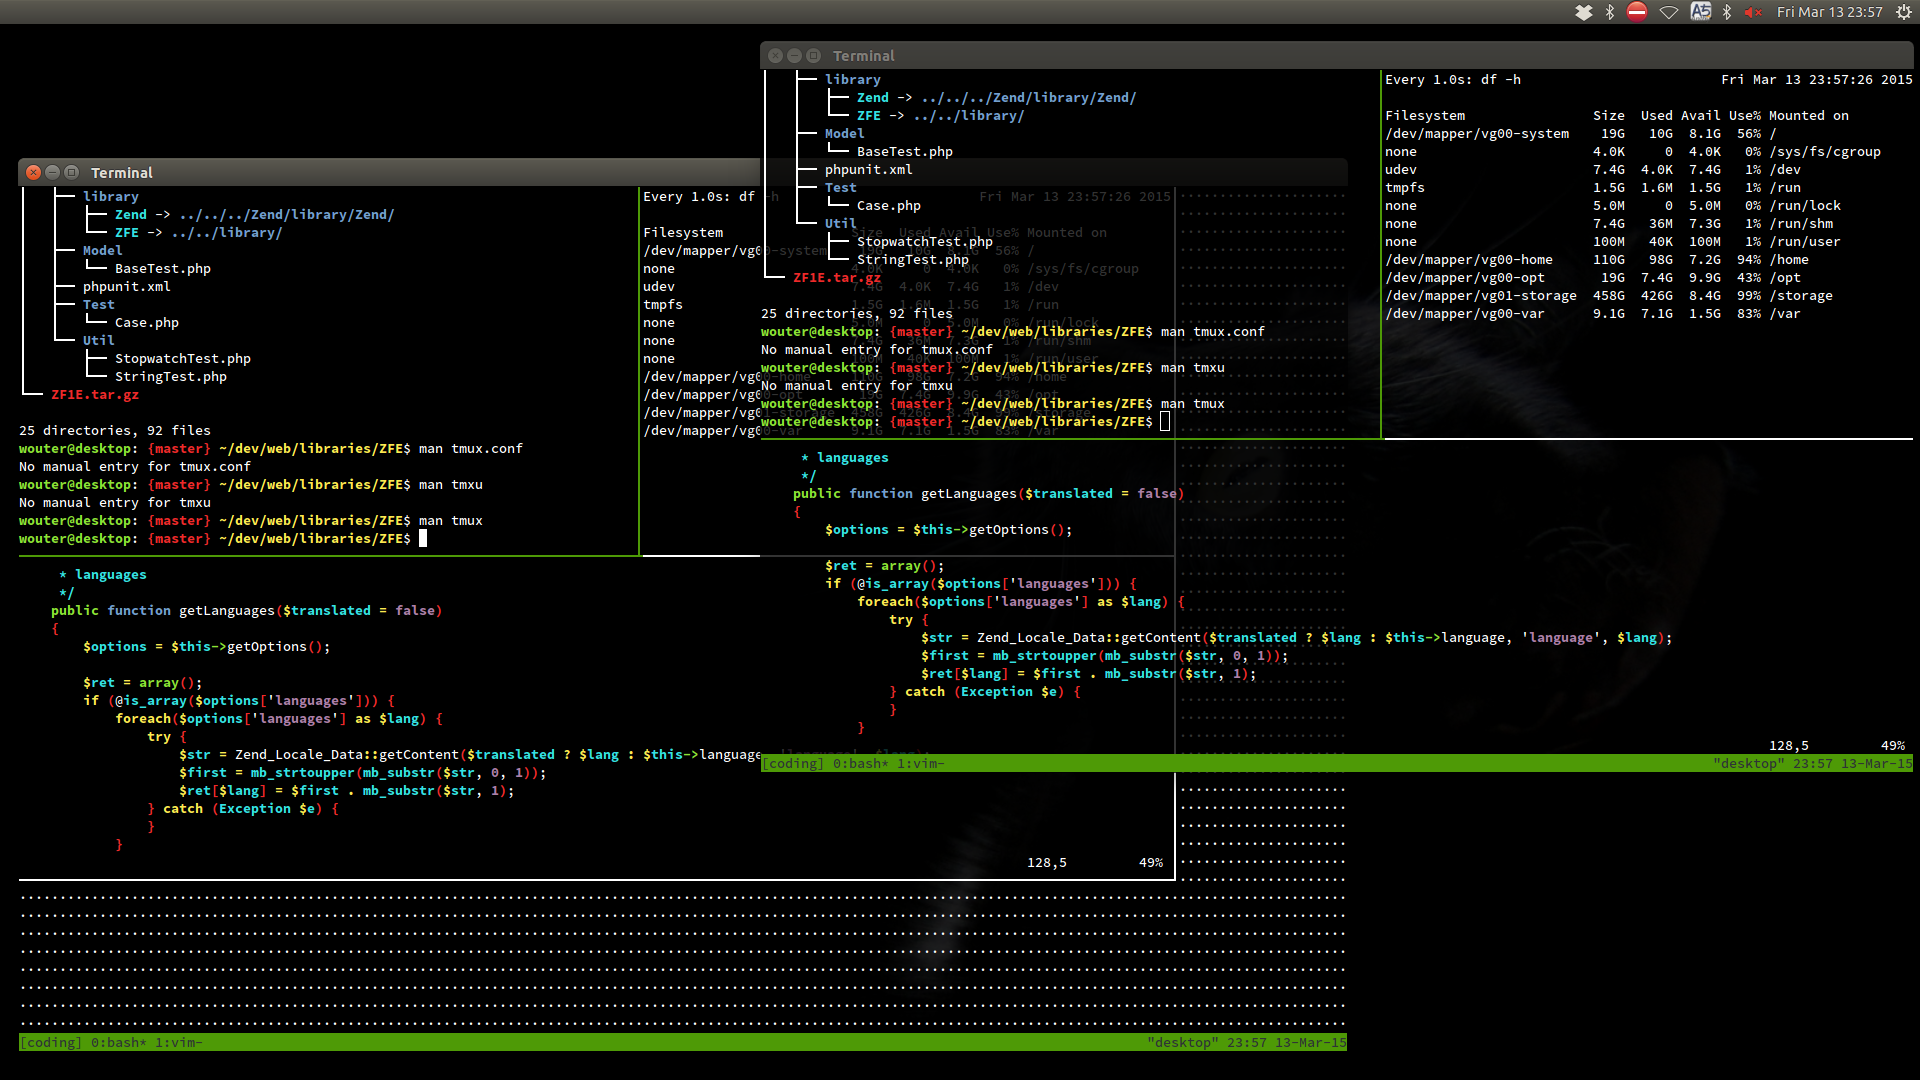Click getLanguages function line in left vim pane
Viewport: 1920px width, 1080px height.
point(247,611)
